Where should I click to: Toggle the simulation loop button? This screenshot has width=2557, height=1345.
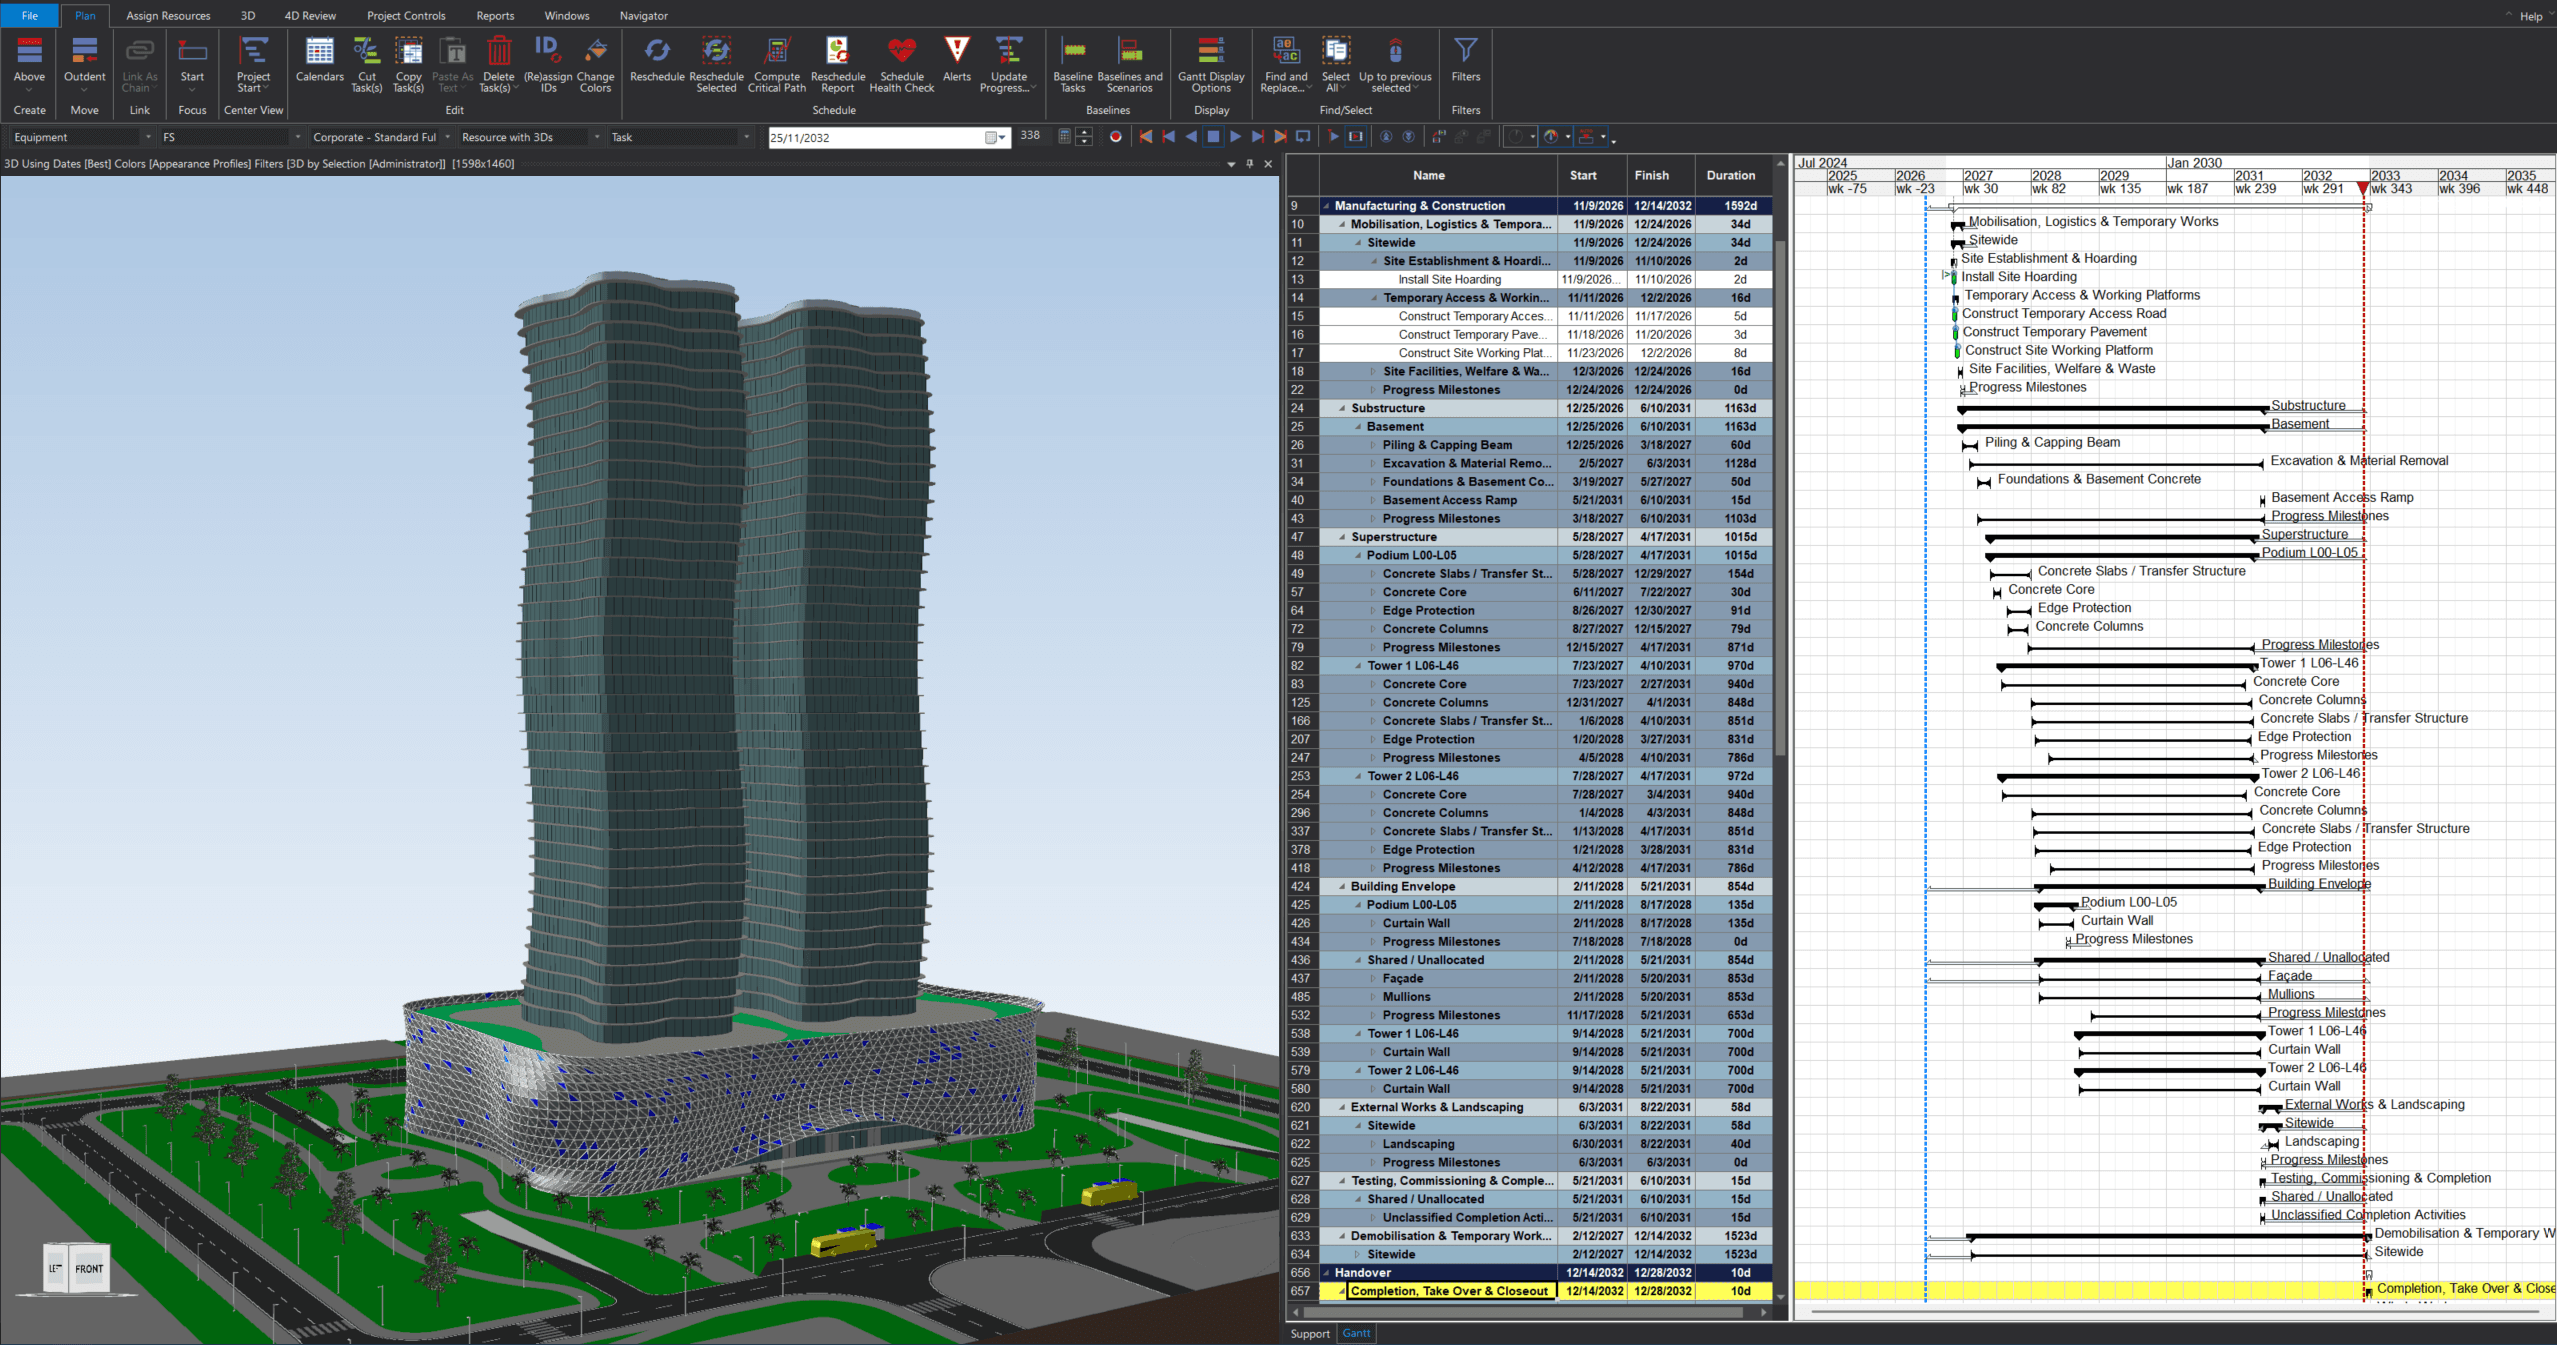click(1303, 137)
